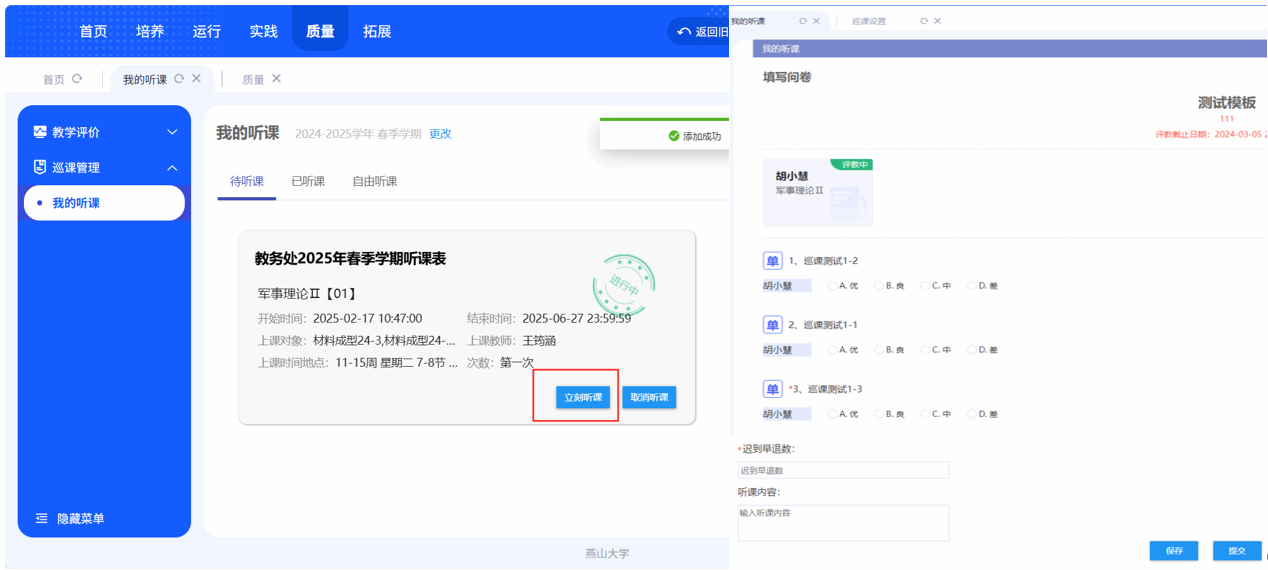This screenshot has width=1268, height=570.
Task: Submit the questionnaire with 提交 button
Action: click(x=1236, y=551)
